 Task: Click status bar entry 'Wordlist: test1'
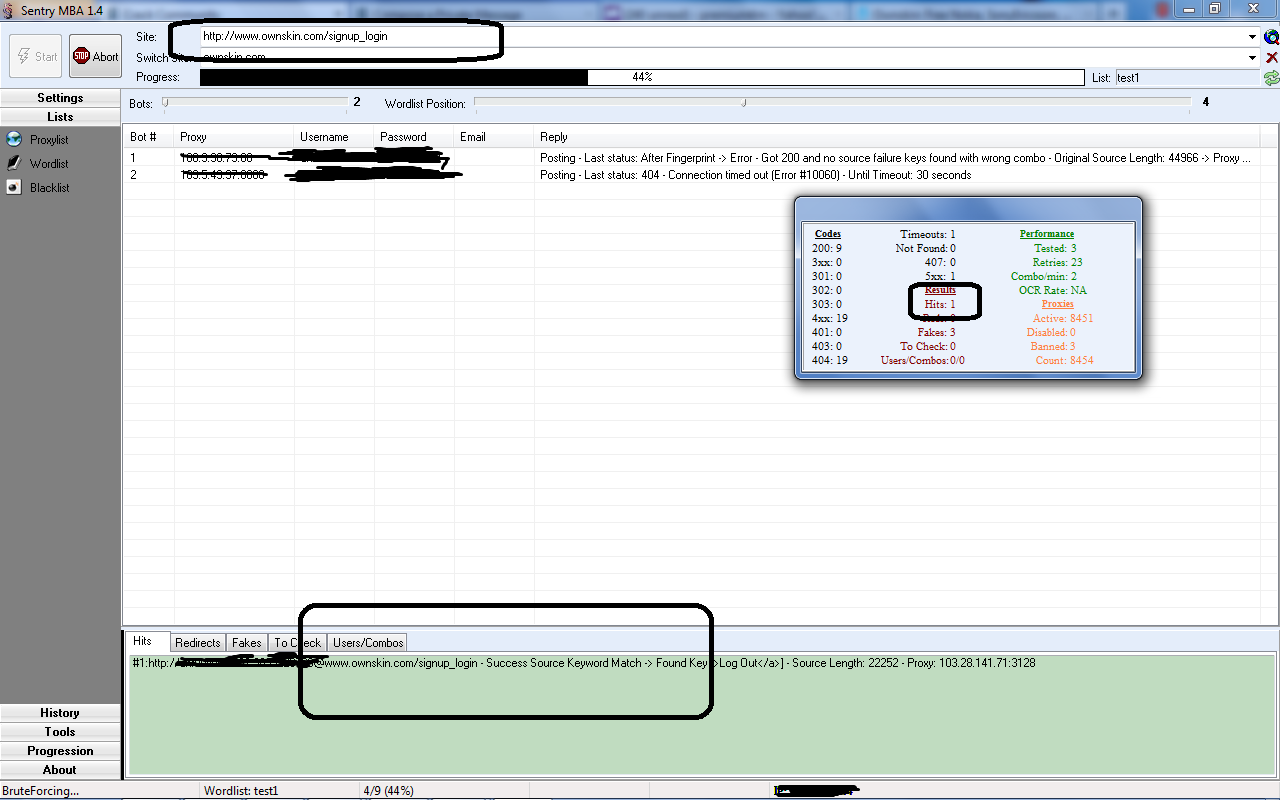pos(241,791)
